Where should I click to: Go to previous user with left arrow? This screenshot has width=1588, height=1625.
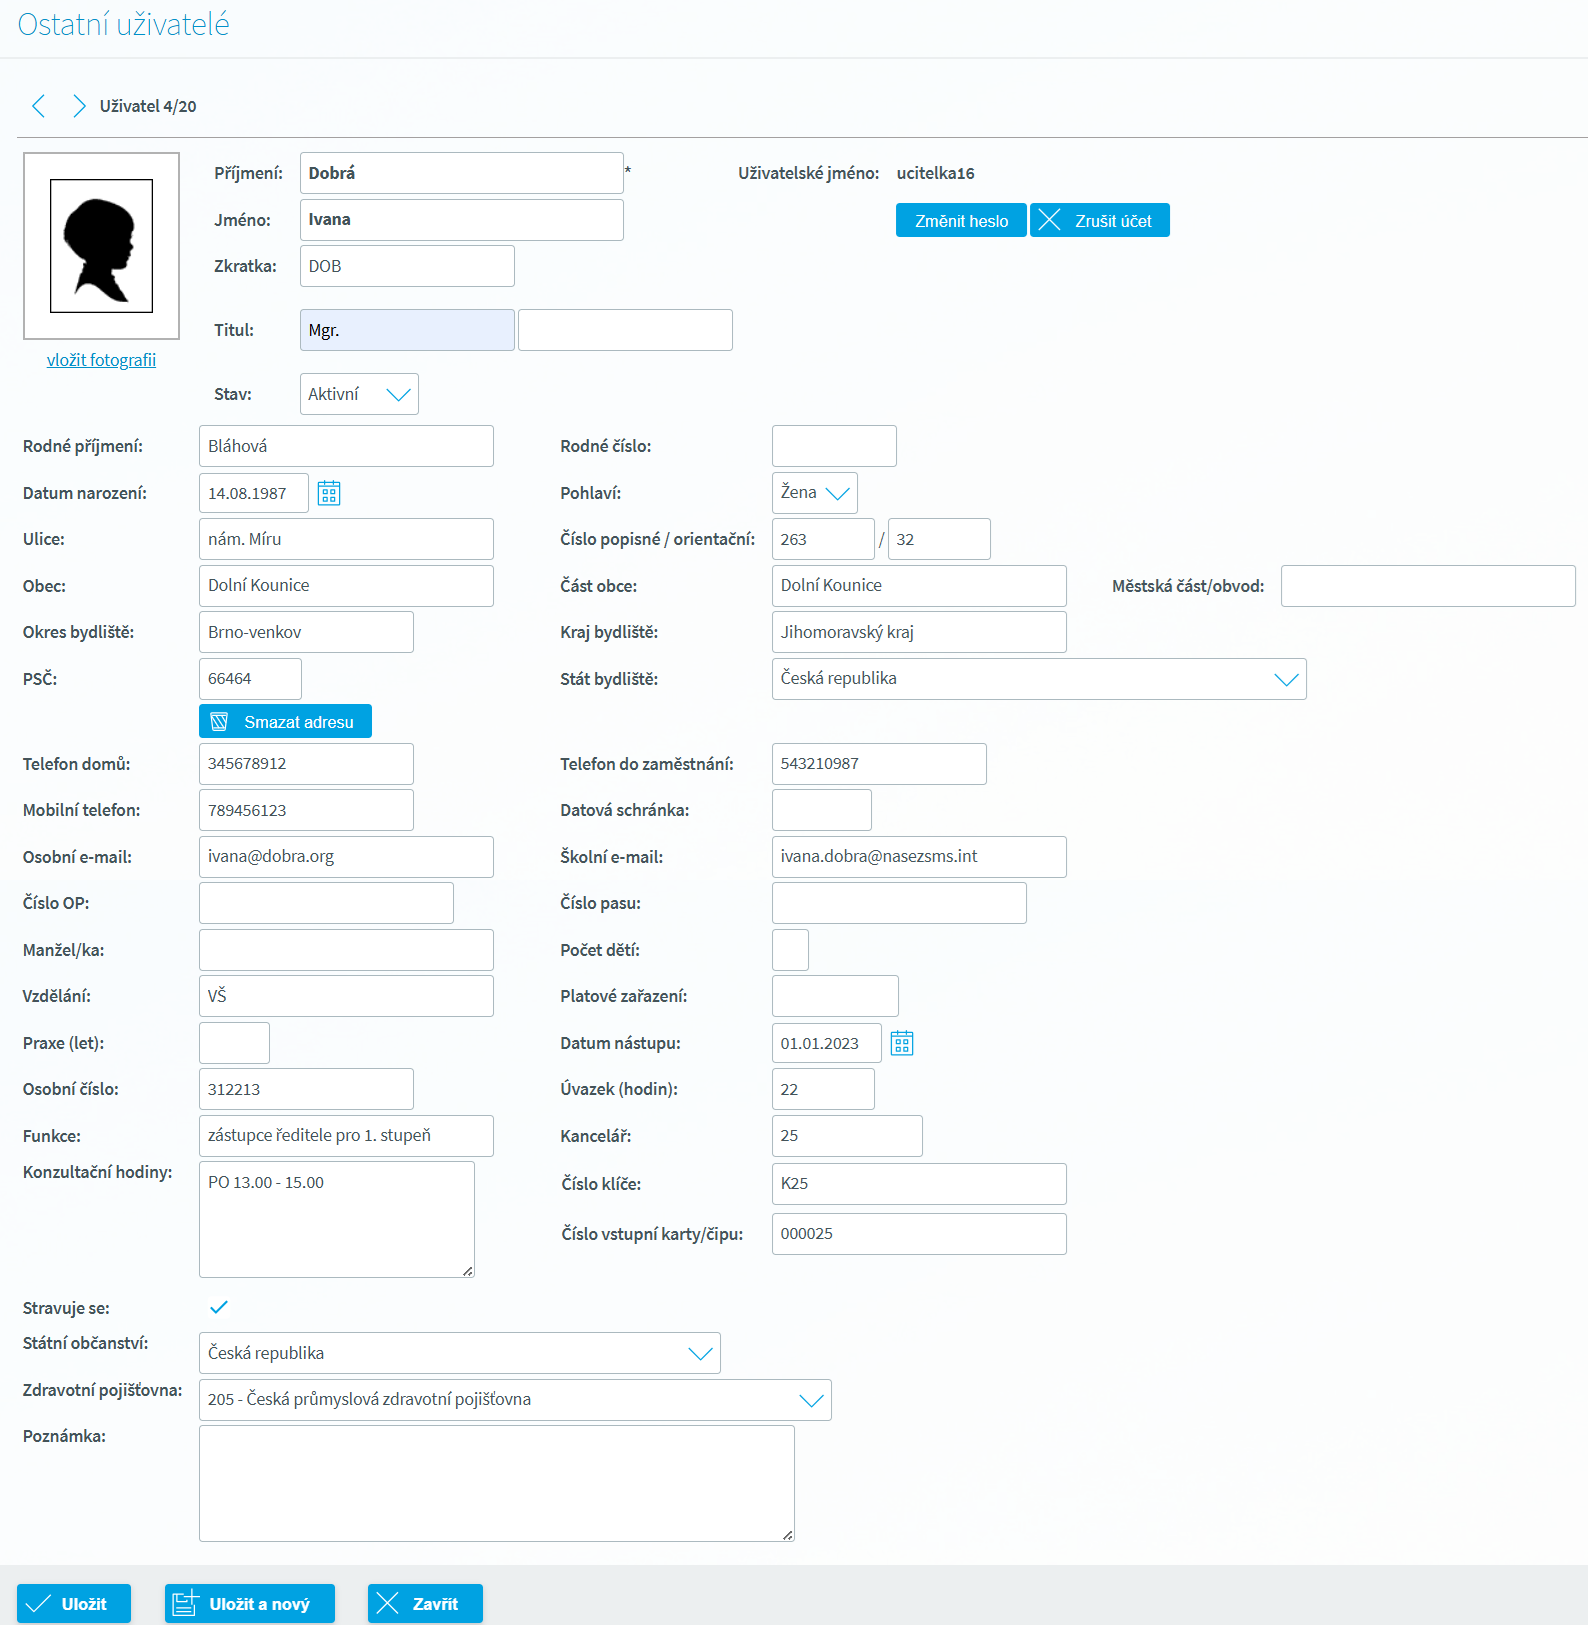tap(39, 106)
